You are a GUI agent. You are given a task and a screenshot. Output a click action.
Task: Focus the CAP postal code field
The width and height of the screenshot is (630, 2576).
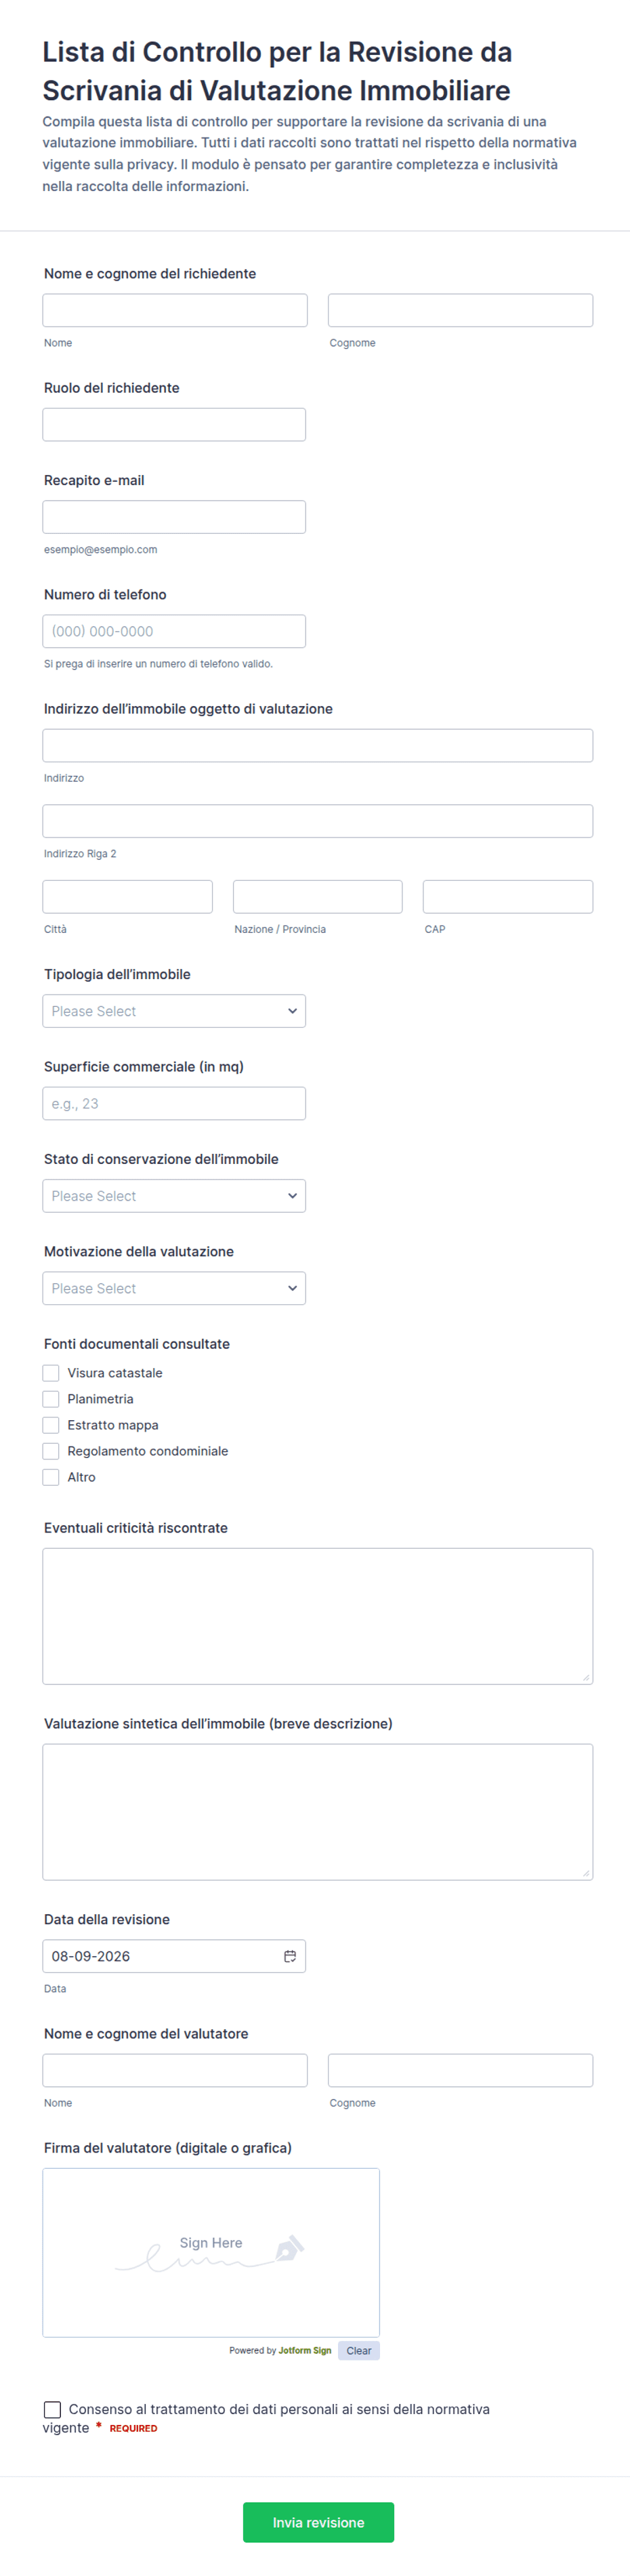pos(508,897)
